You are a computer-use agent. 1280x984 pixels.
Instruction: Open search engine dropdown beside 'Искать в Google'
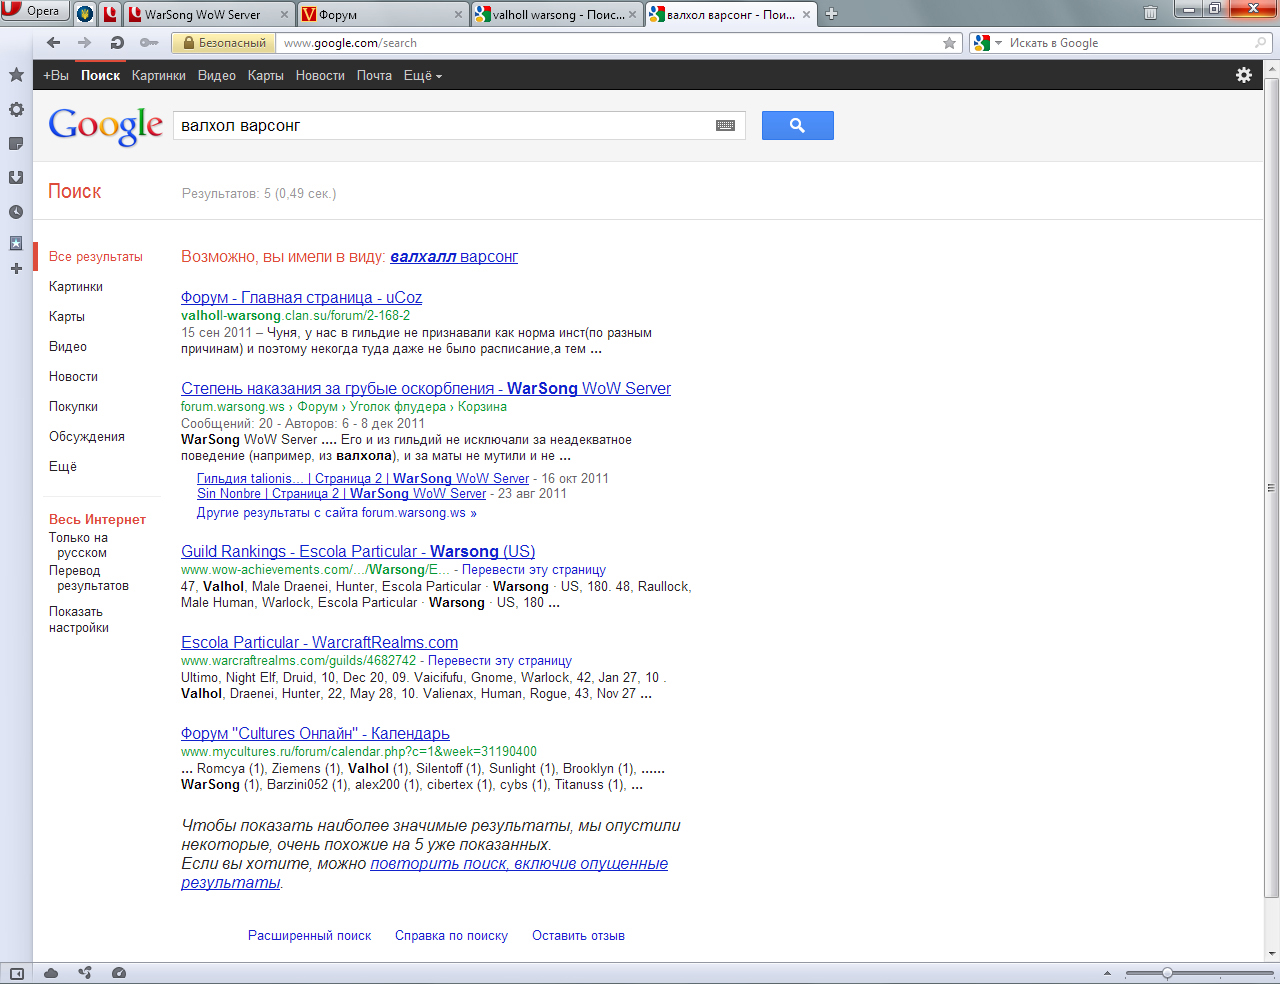(987, 43)
